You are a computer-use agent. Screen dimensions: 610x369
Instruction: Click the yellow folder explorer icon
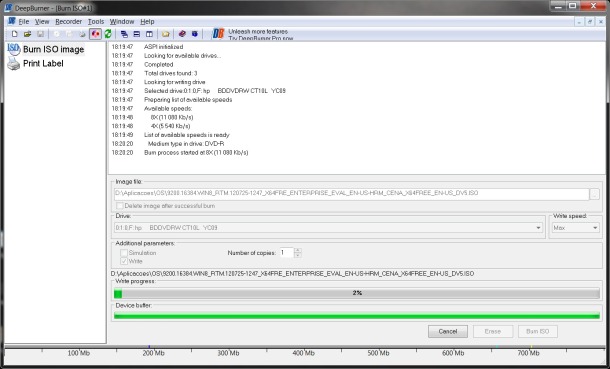(166, 34)
